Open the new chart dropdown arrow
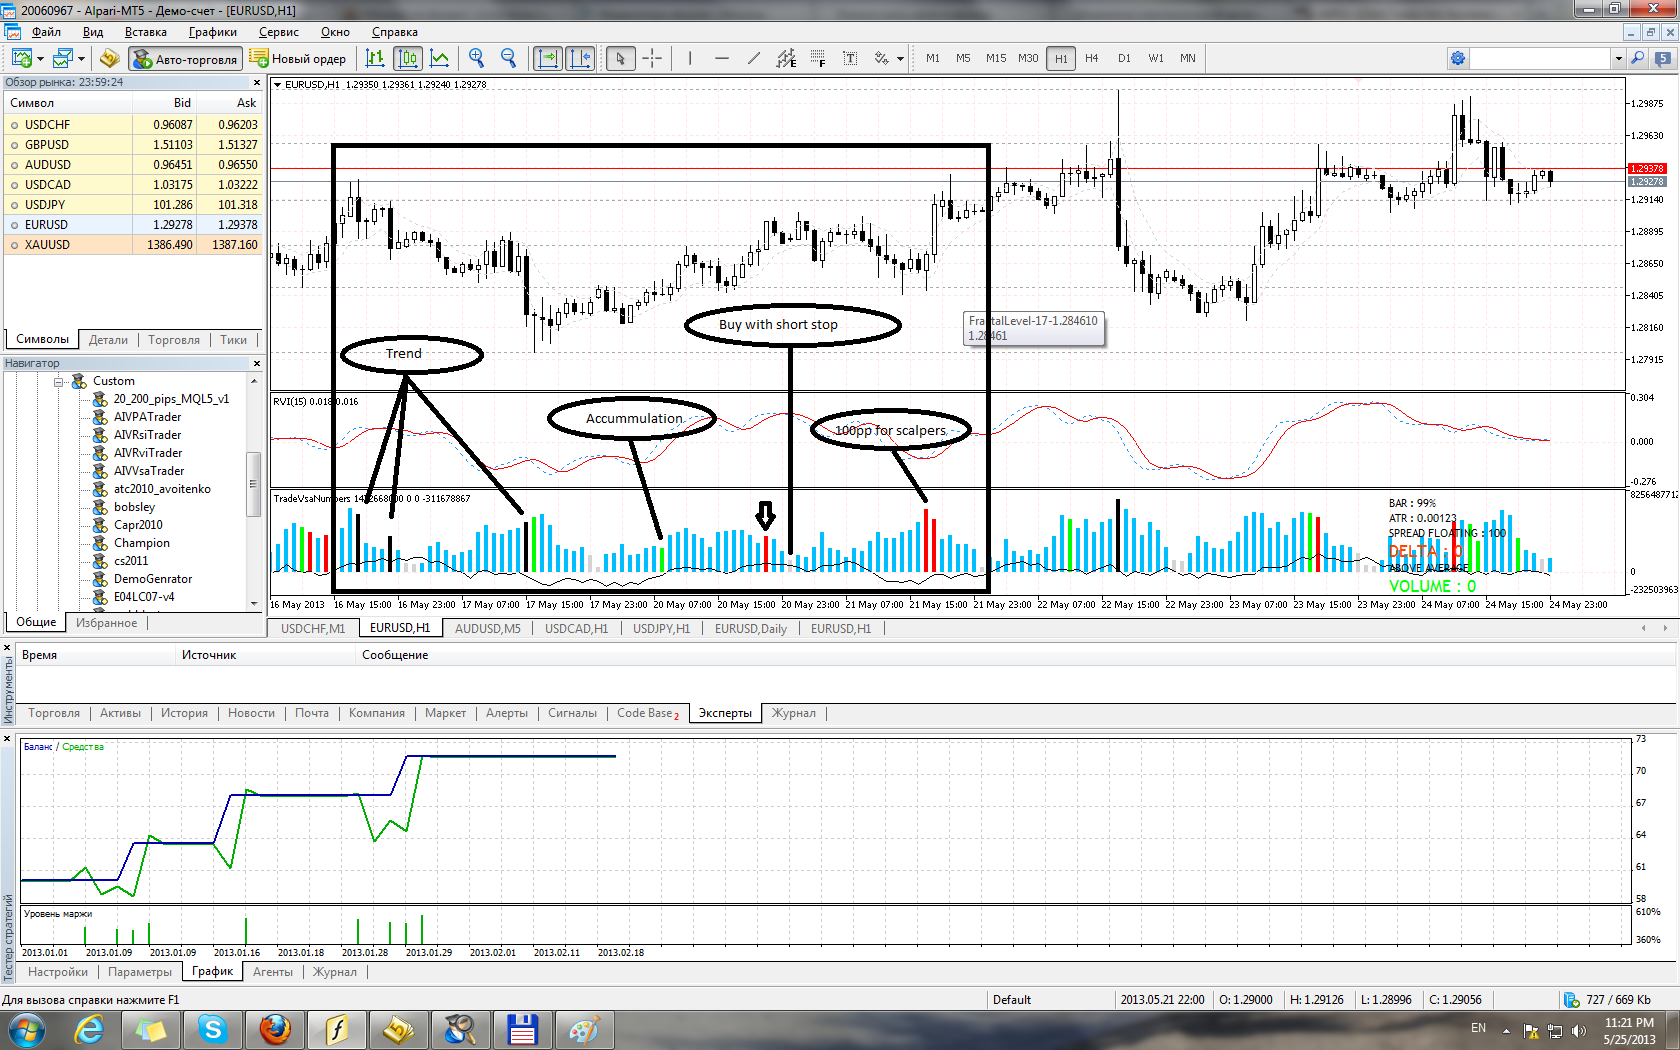 tap(40, 59)
